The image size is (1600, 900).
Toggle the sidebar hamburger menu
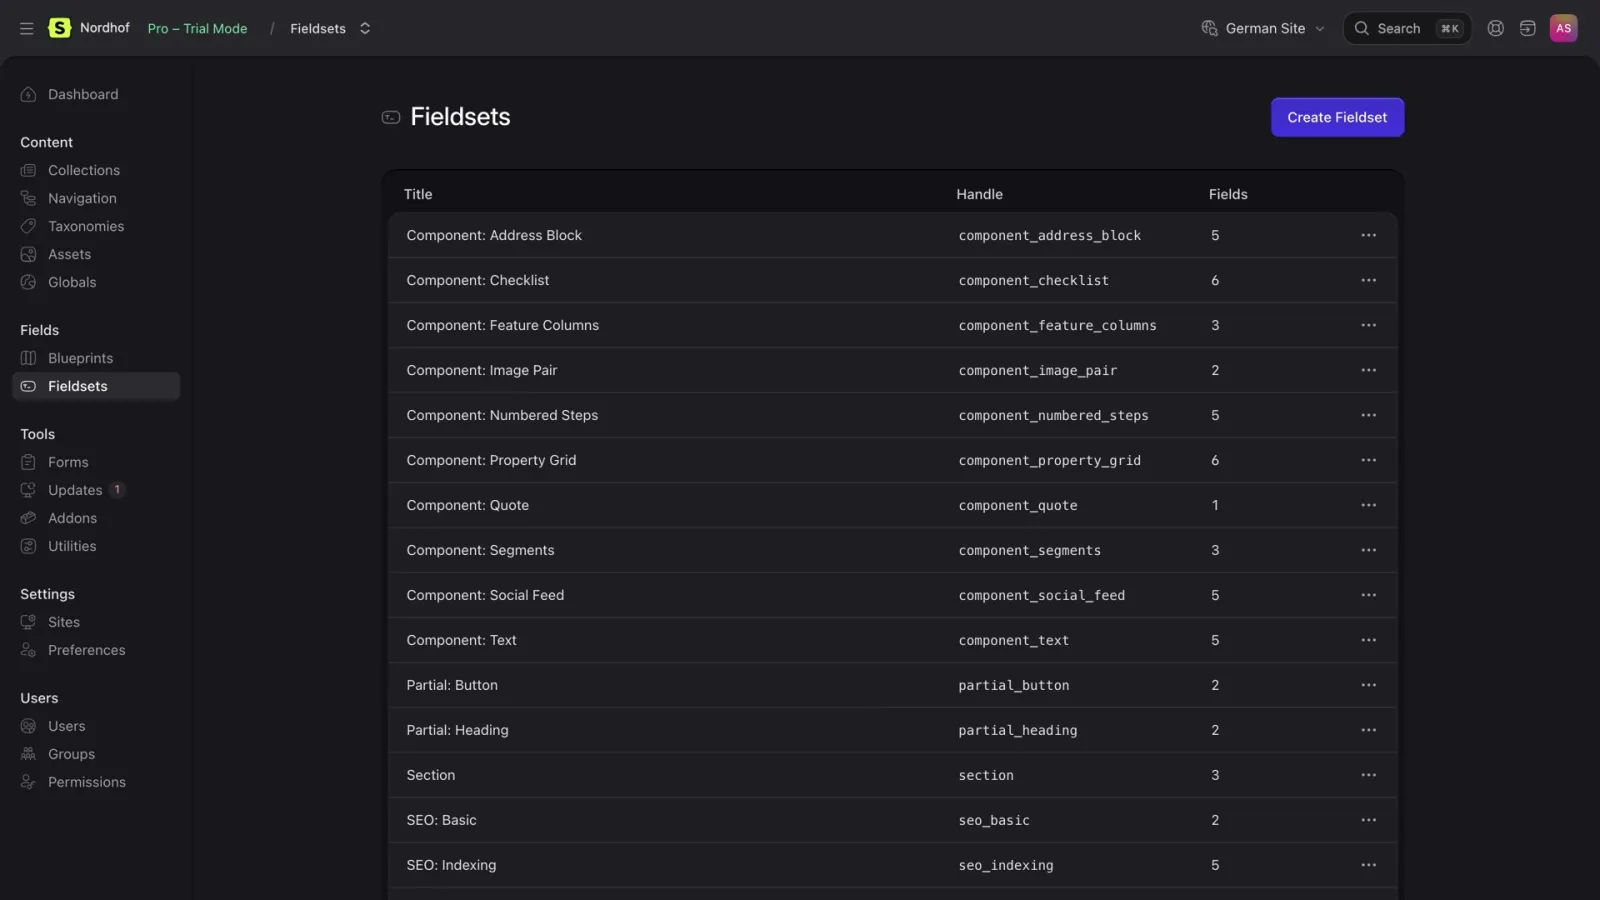pyautogui.click(x=27, y=28)
